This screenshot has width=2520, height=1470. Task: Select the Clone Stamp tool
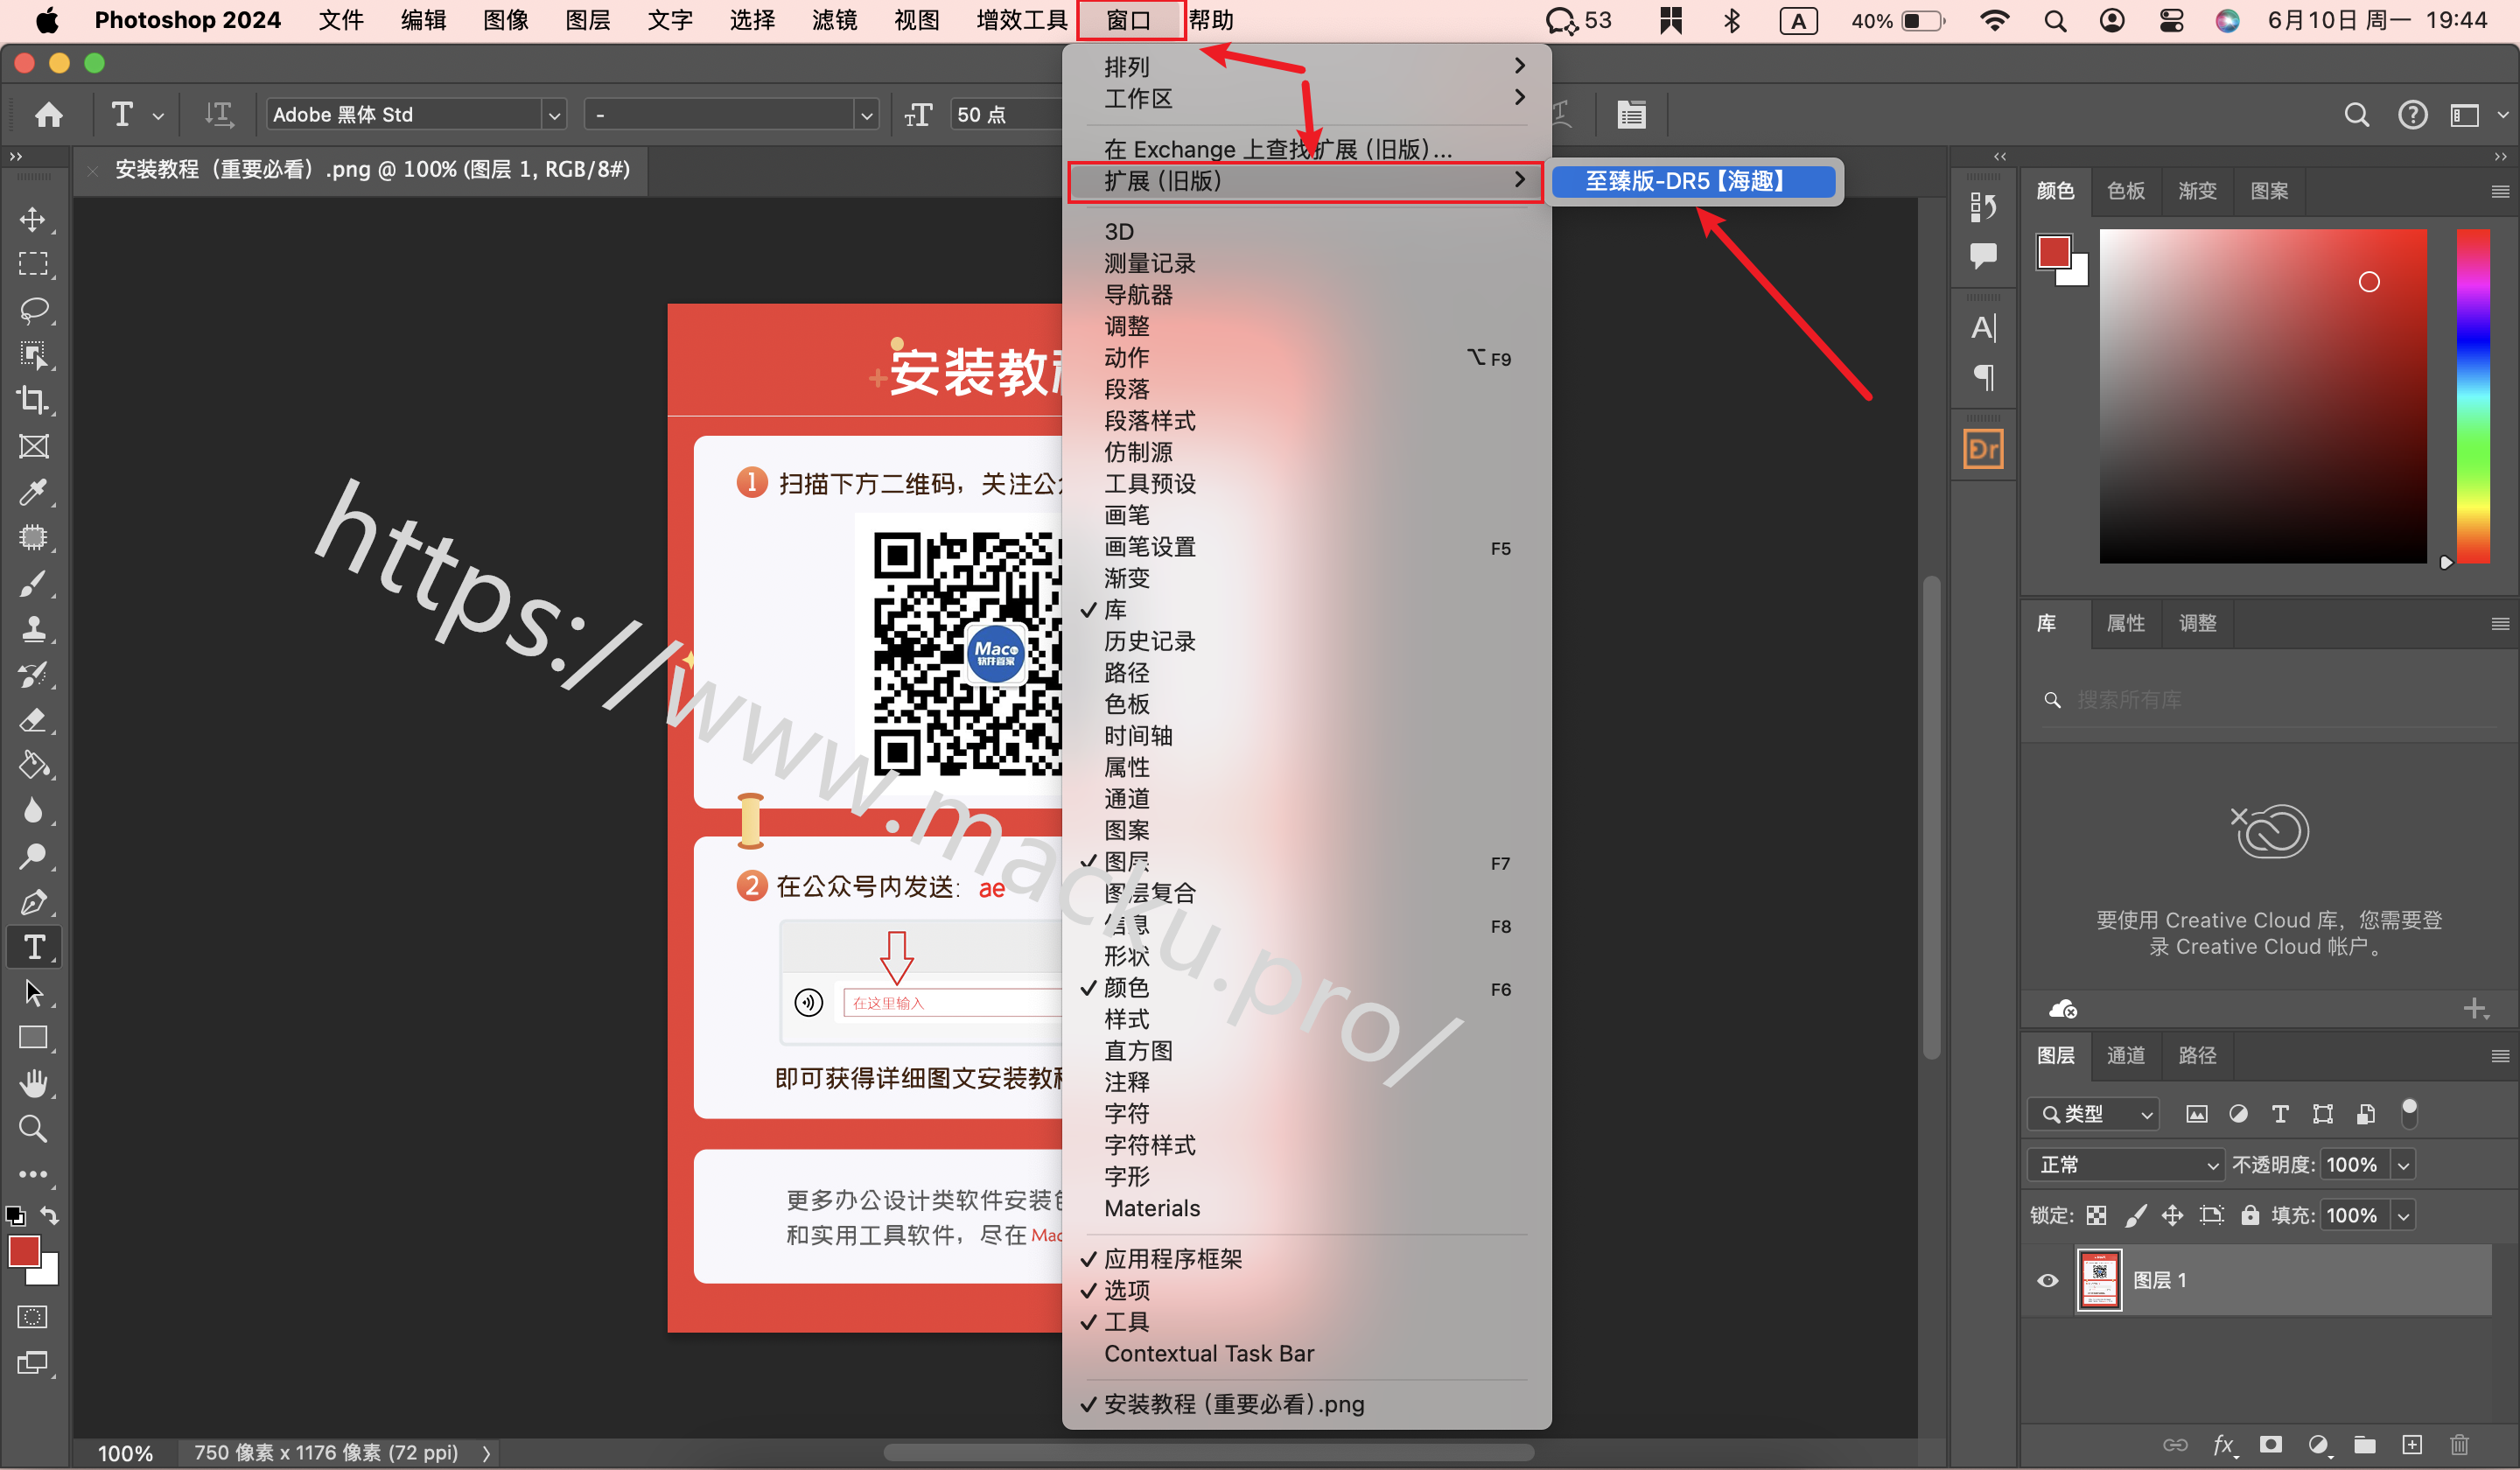(x=33, y=628)
